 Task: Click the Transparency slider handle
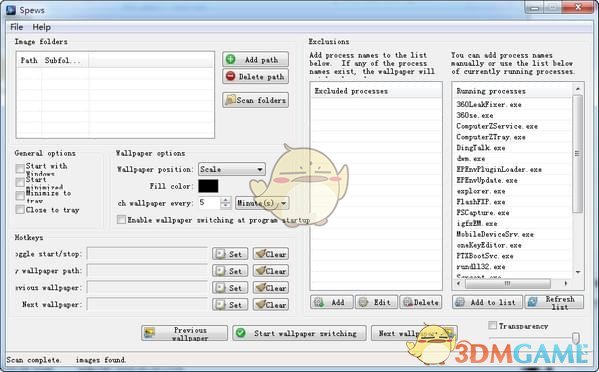coord(576,338)
